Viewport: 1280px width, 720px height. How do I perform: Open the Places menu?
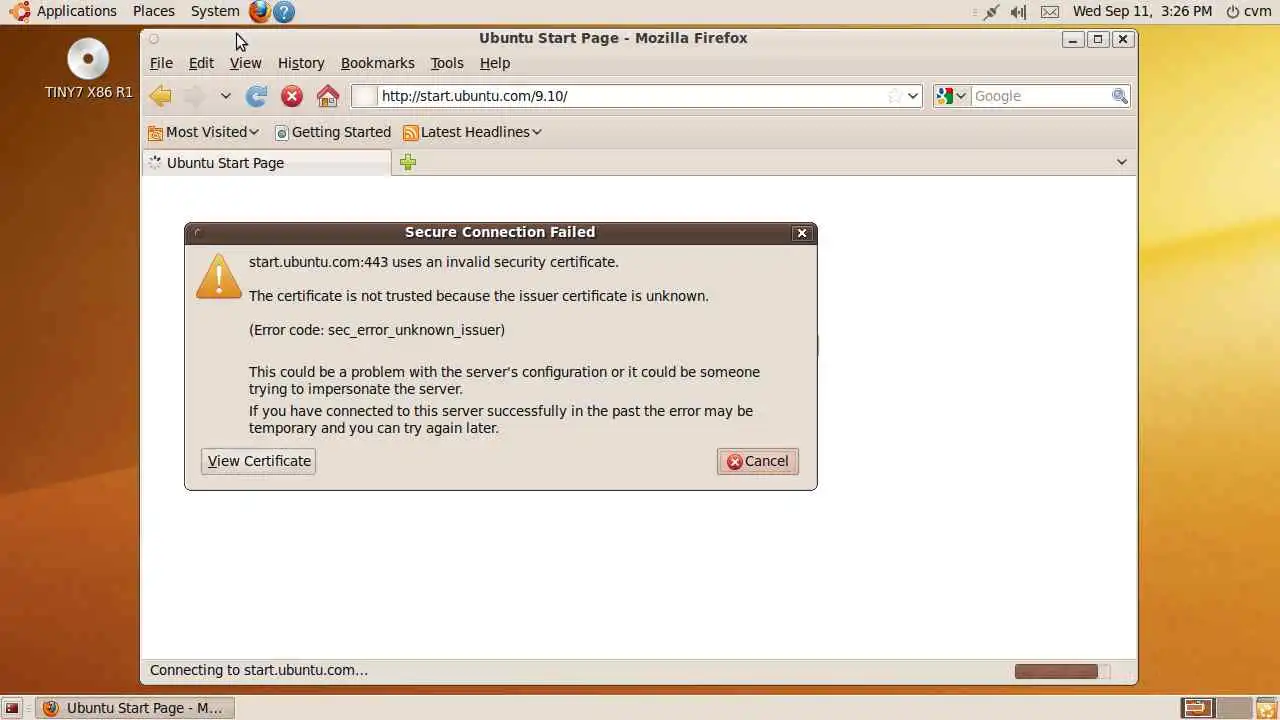[x=154, y=11]
